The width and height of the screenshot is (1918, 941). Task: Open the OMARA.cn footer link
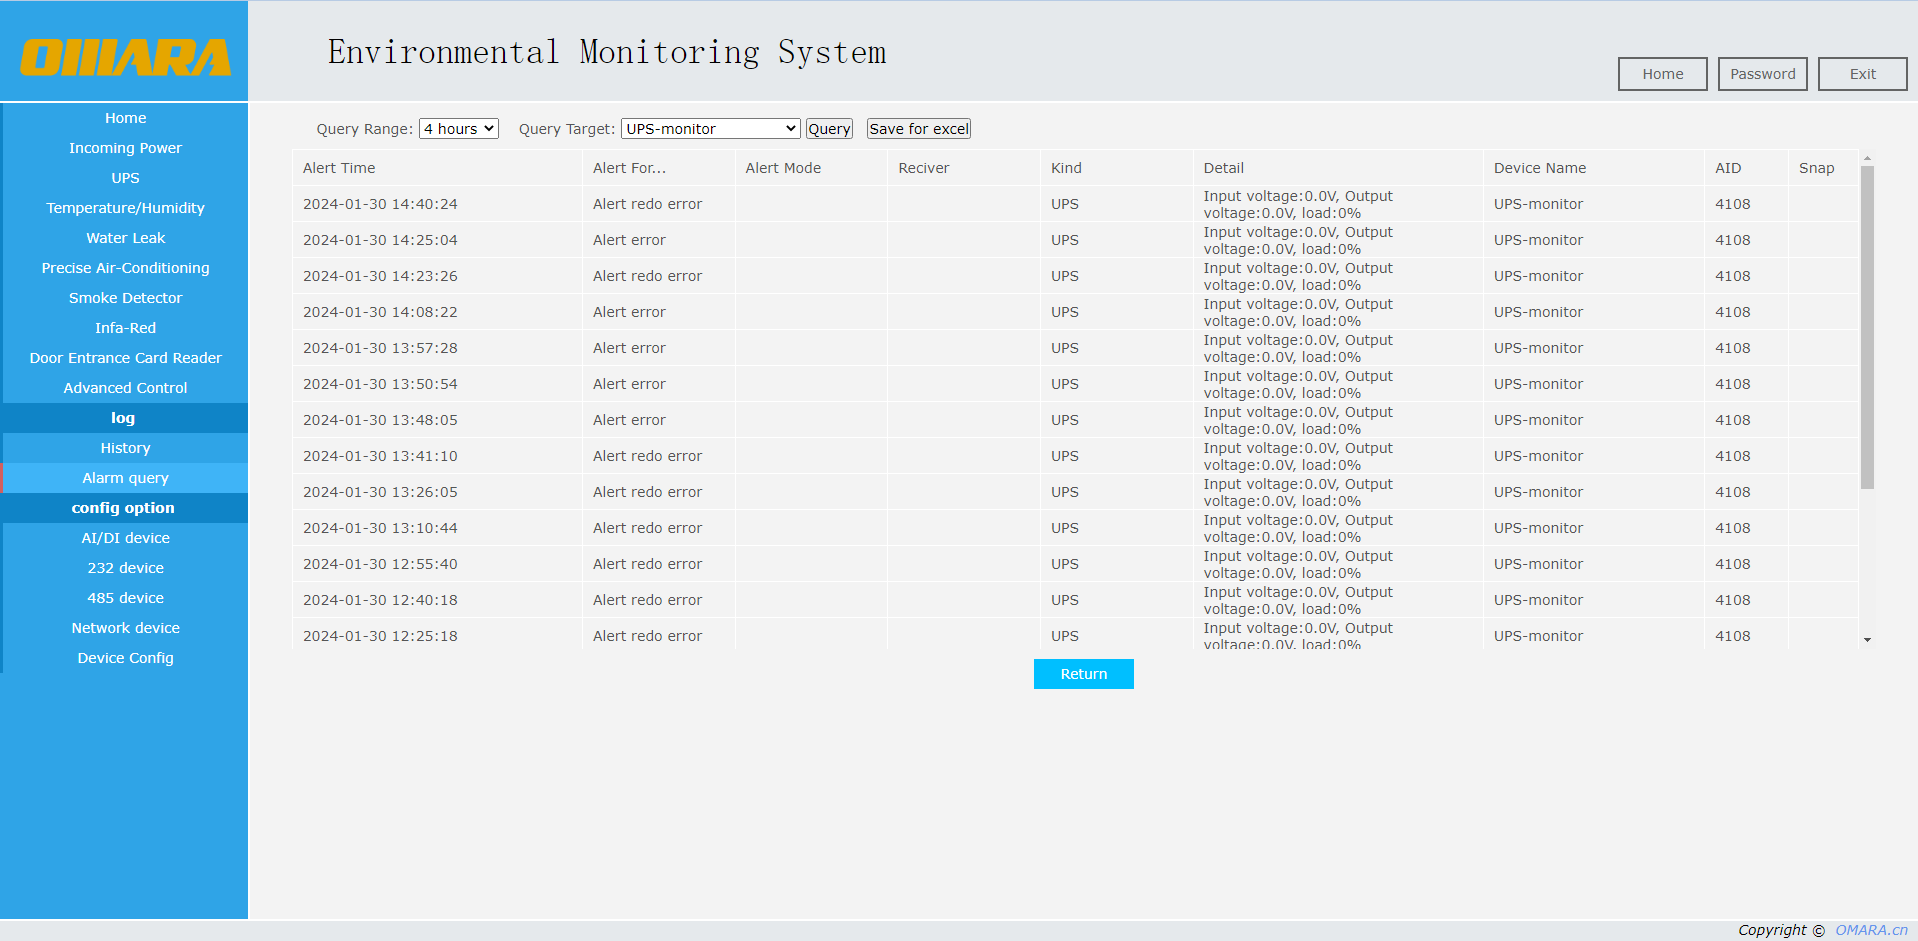click(1871, 930)
